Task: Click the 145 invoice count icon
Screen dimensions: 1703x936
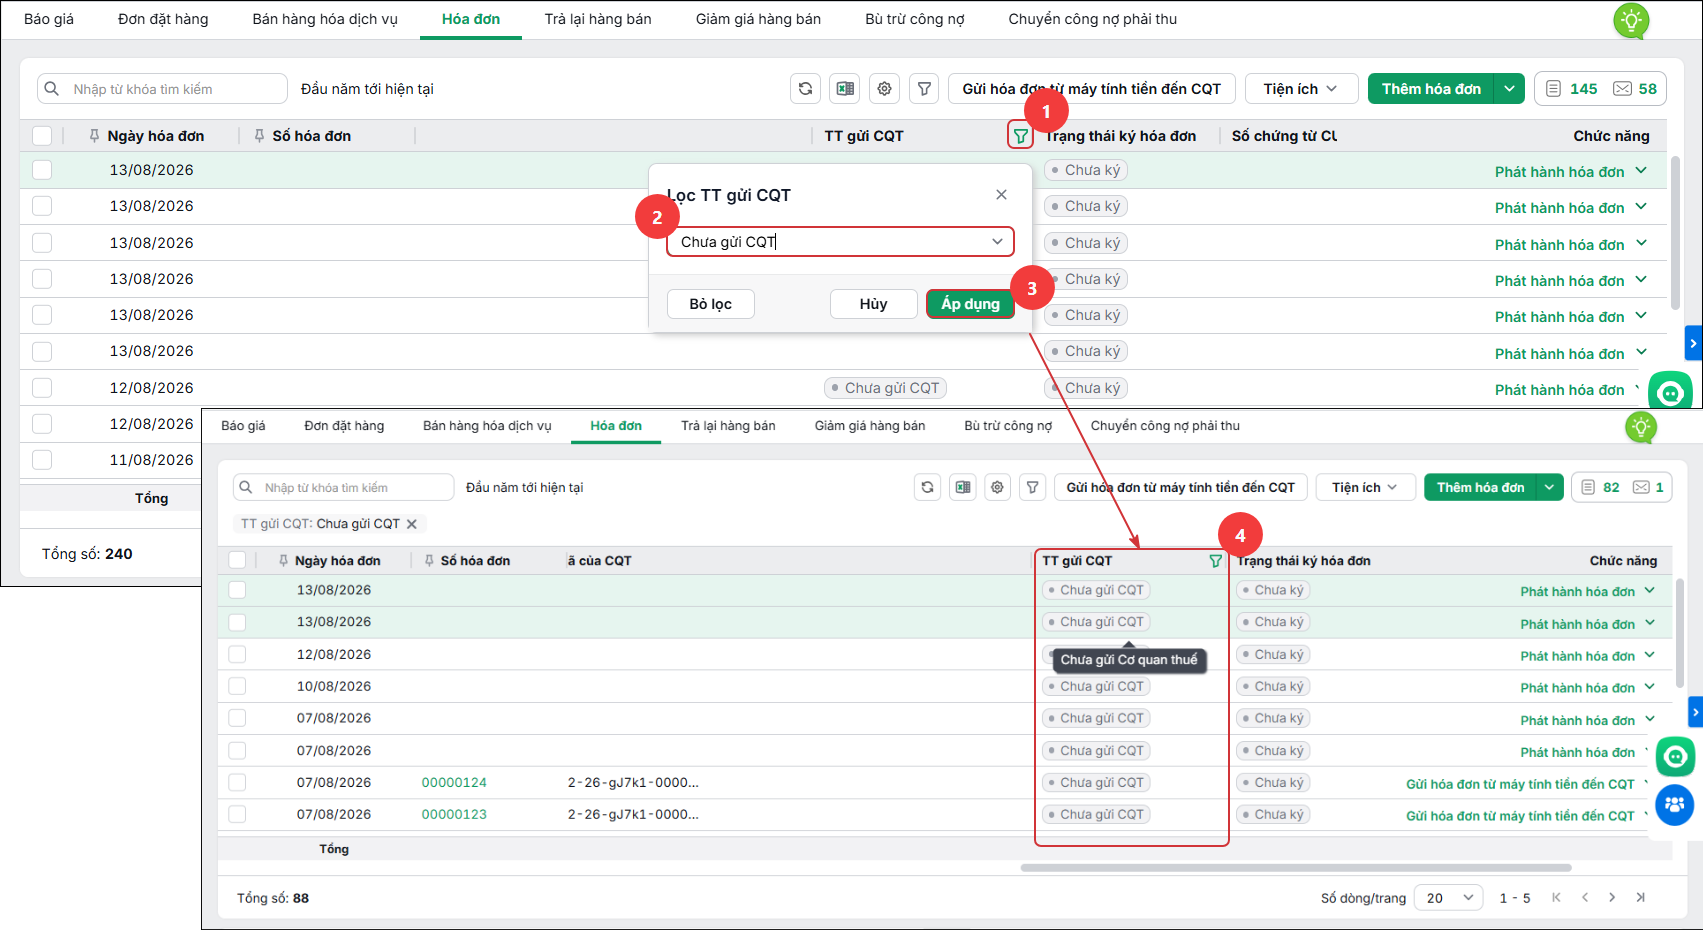Action: (x=1553, y=89)
